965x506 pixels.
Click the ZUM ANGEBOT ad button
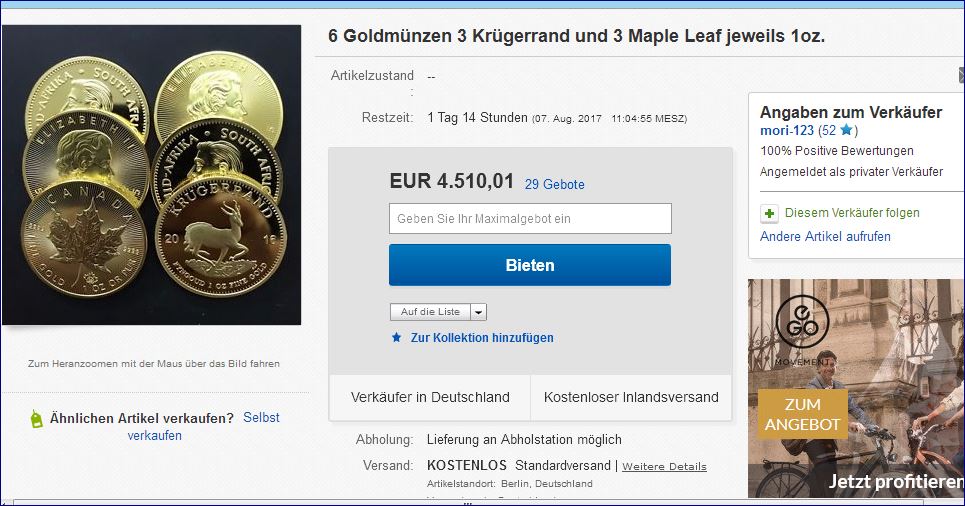pyautogui.click(x=802, y=414)
